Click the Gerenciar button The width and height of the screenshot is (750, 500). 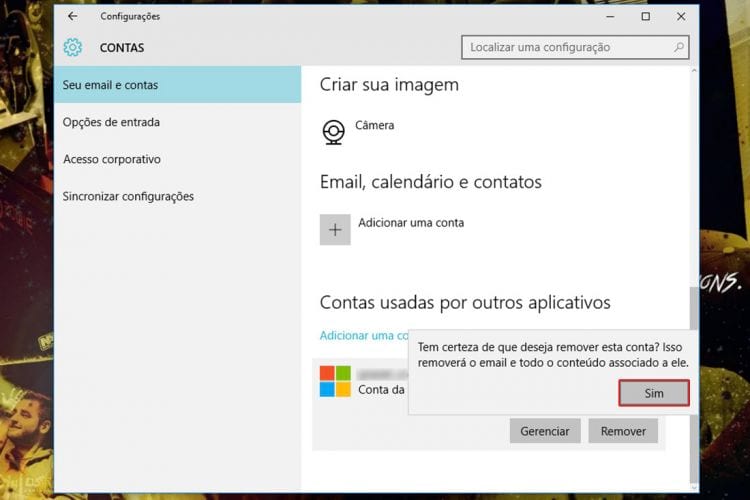pos(545,431)
